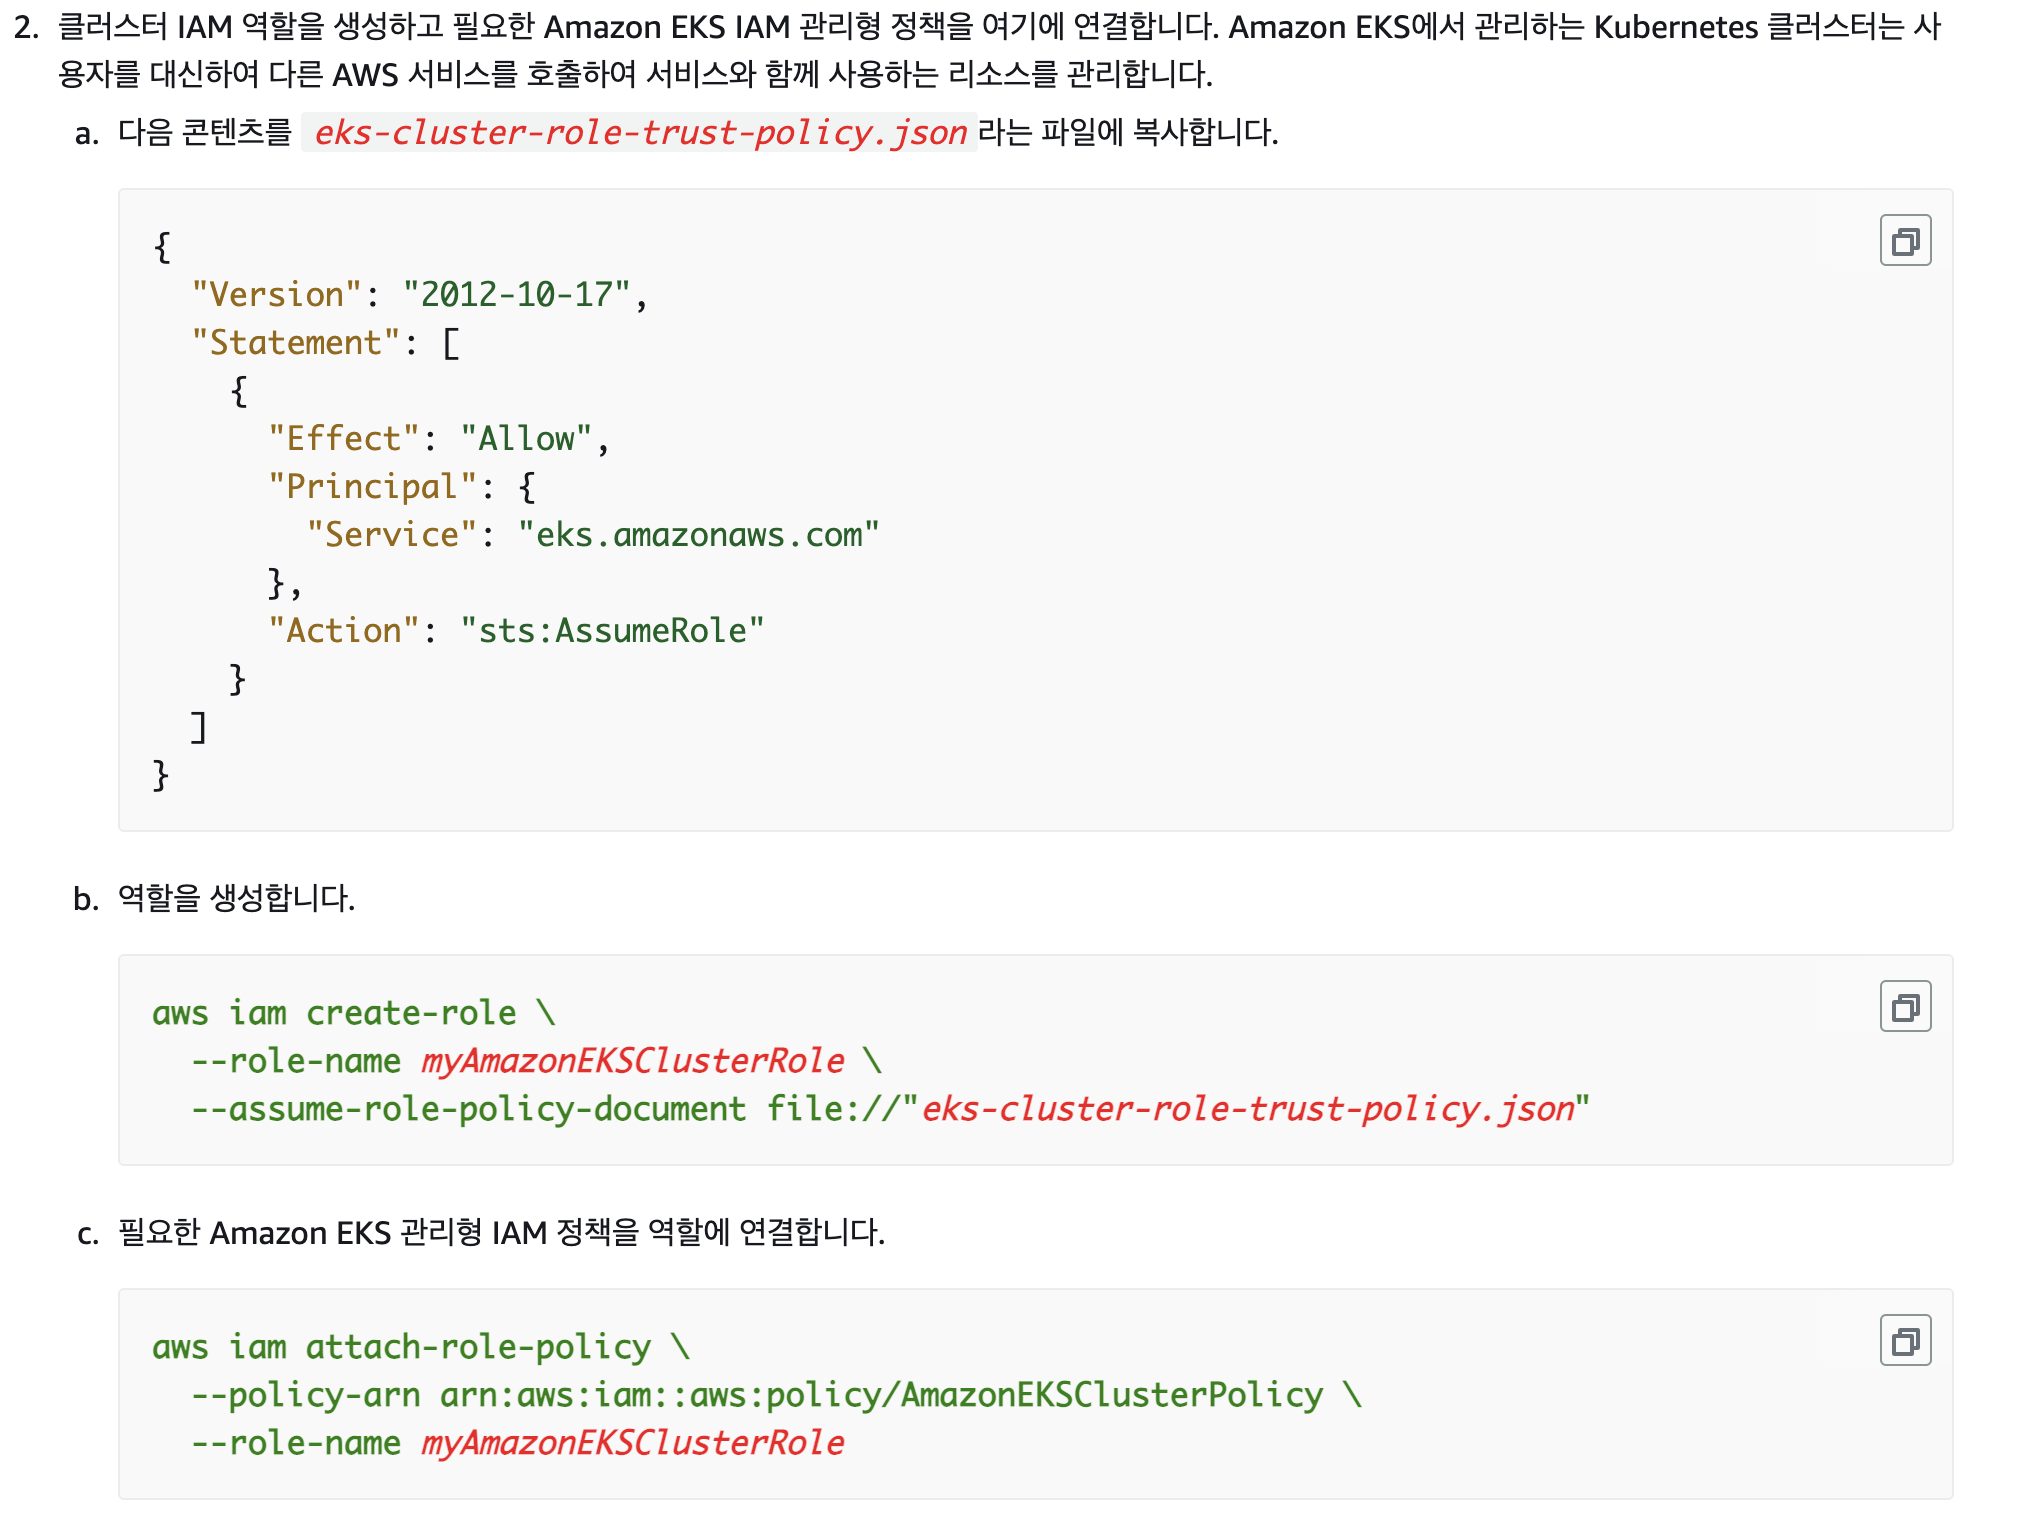2028x1522 pixels.
Task: Click the "Principal" key in the JSON
Action: [372, 487]
